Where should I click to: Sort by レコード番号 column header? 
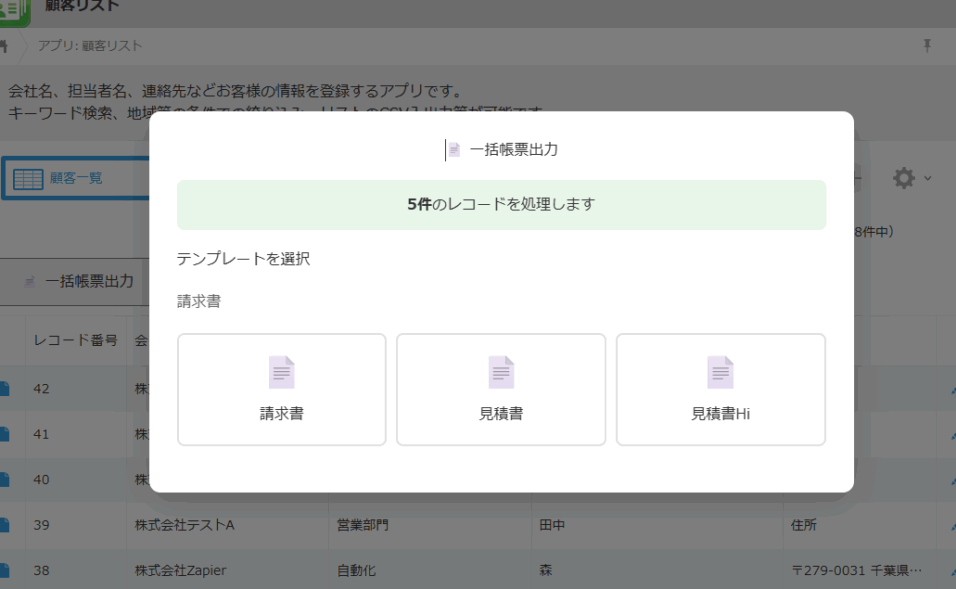75,339
